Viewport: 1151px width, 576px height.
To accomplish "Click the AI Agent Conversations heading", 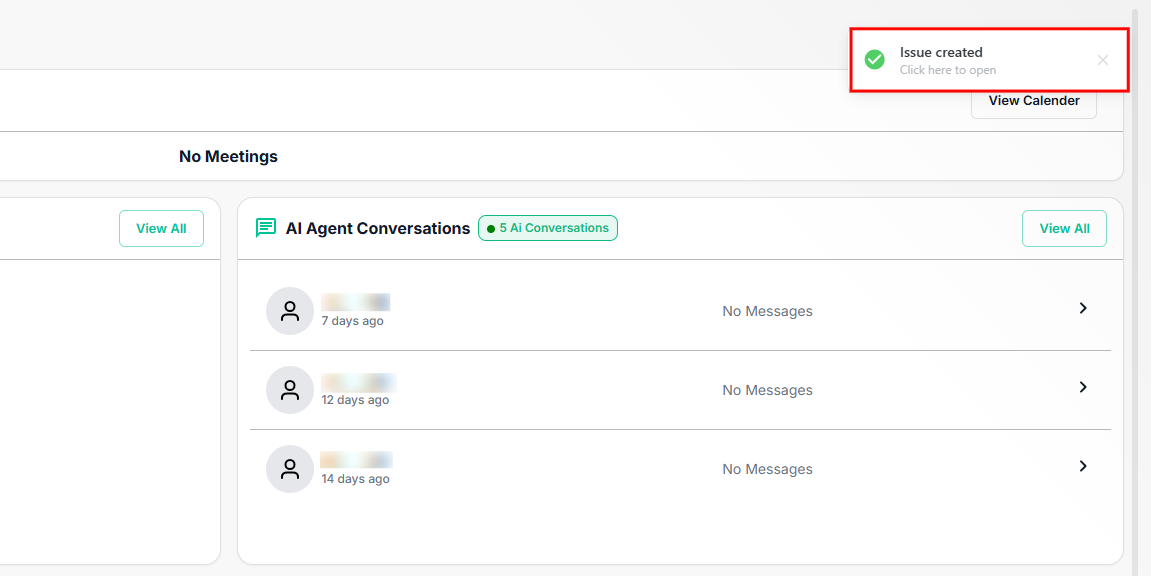I will (x=378, y=229).
